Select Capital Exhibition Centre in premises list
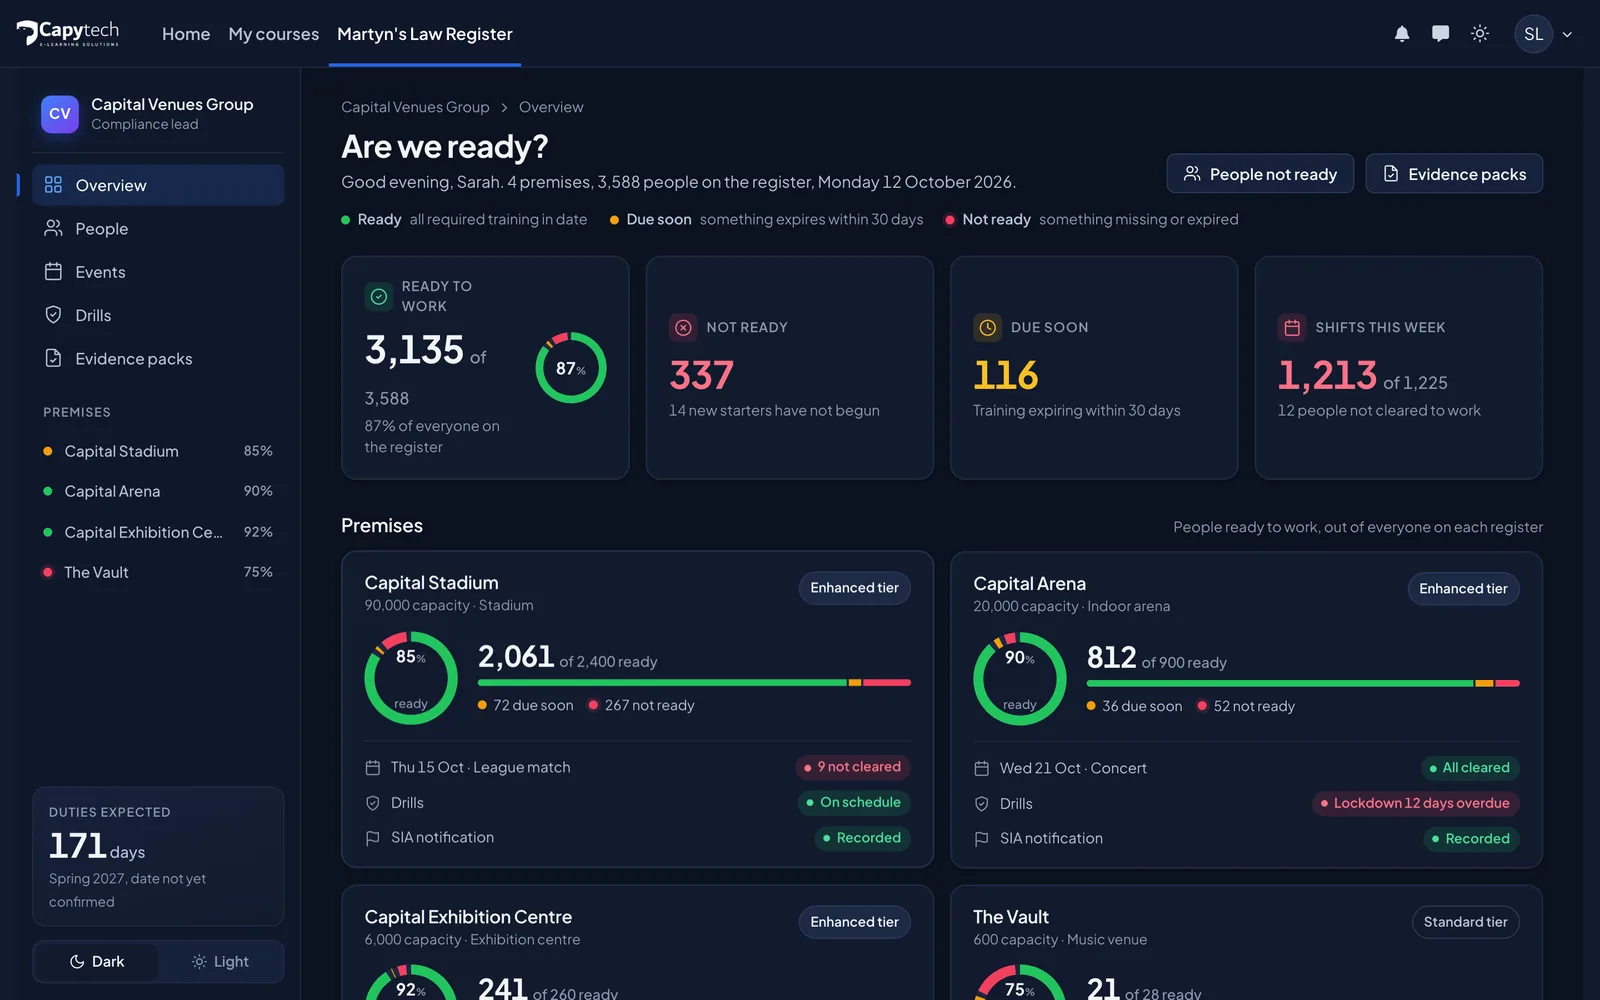 [x=158, y=532]
